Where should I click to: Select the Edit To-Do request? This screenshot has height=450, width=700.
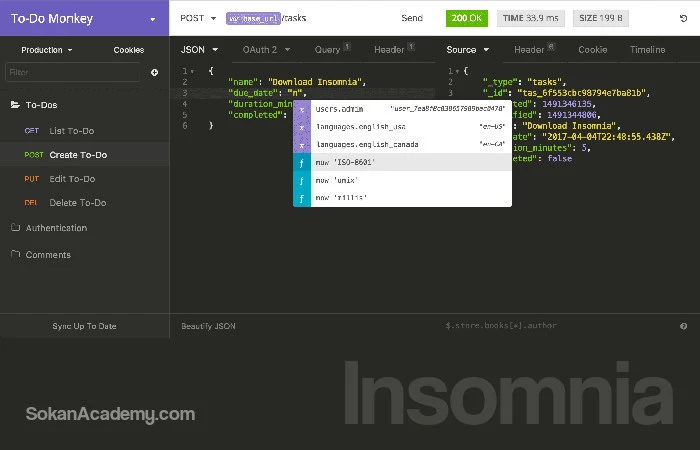pyautogui.click(x=84, y=179)
